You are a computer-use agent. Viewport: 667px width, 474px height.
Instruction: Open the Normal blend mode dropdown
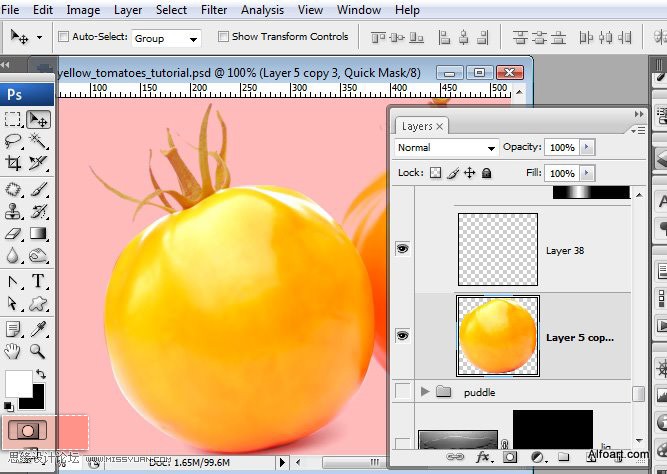pos(447,148)
